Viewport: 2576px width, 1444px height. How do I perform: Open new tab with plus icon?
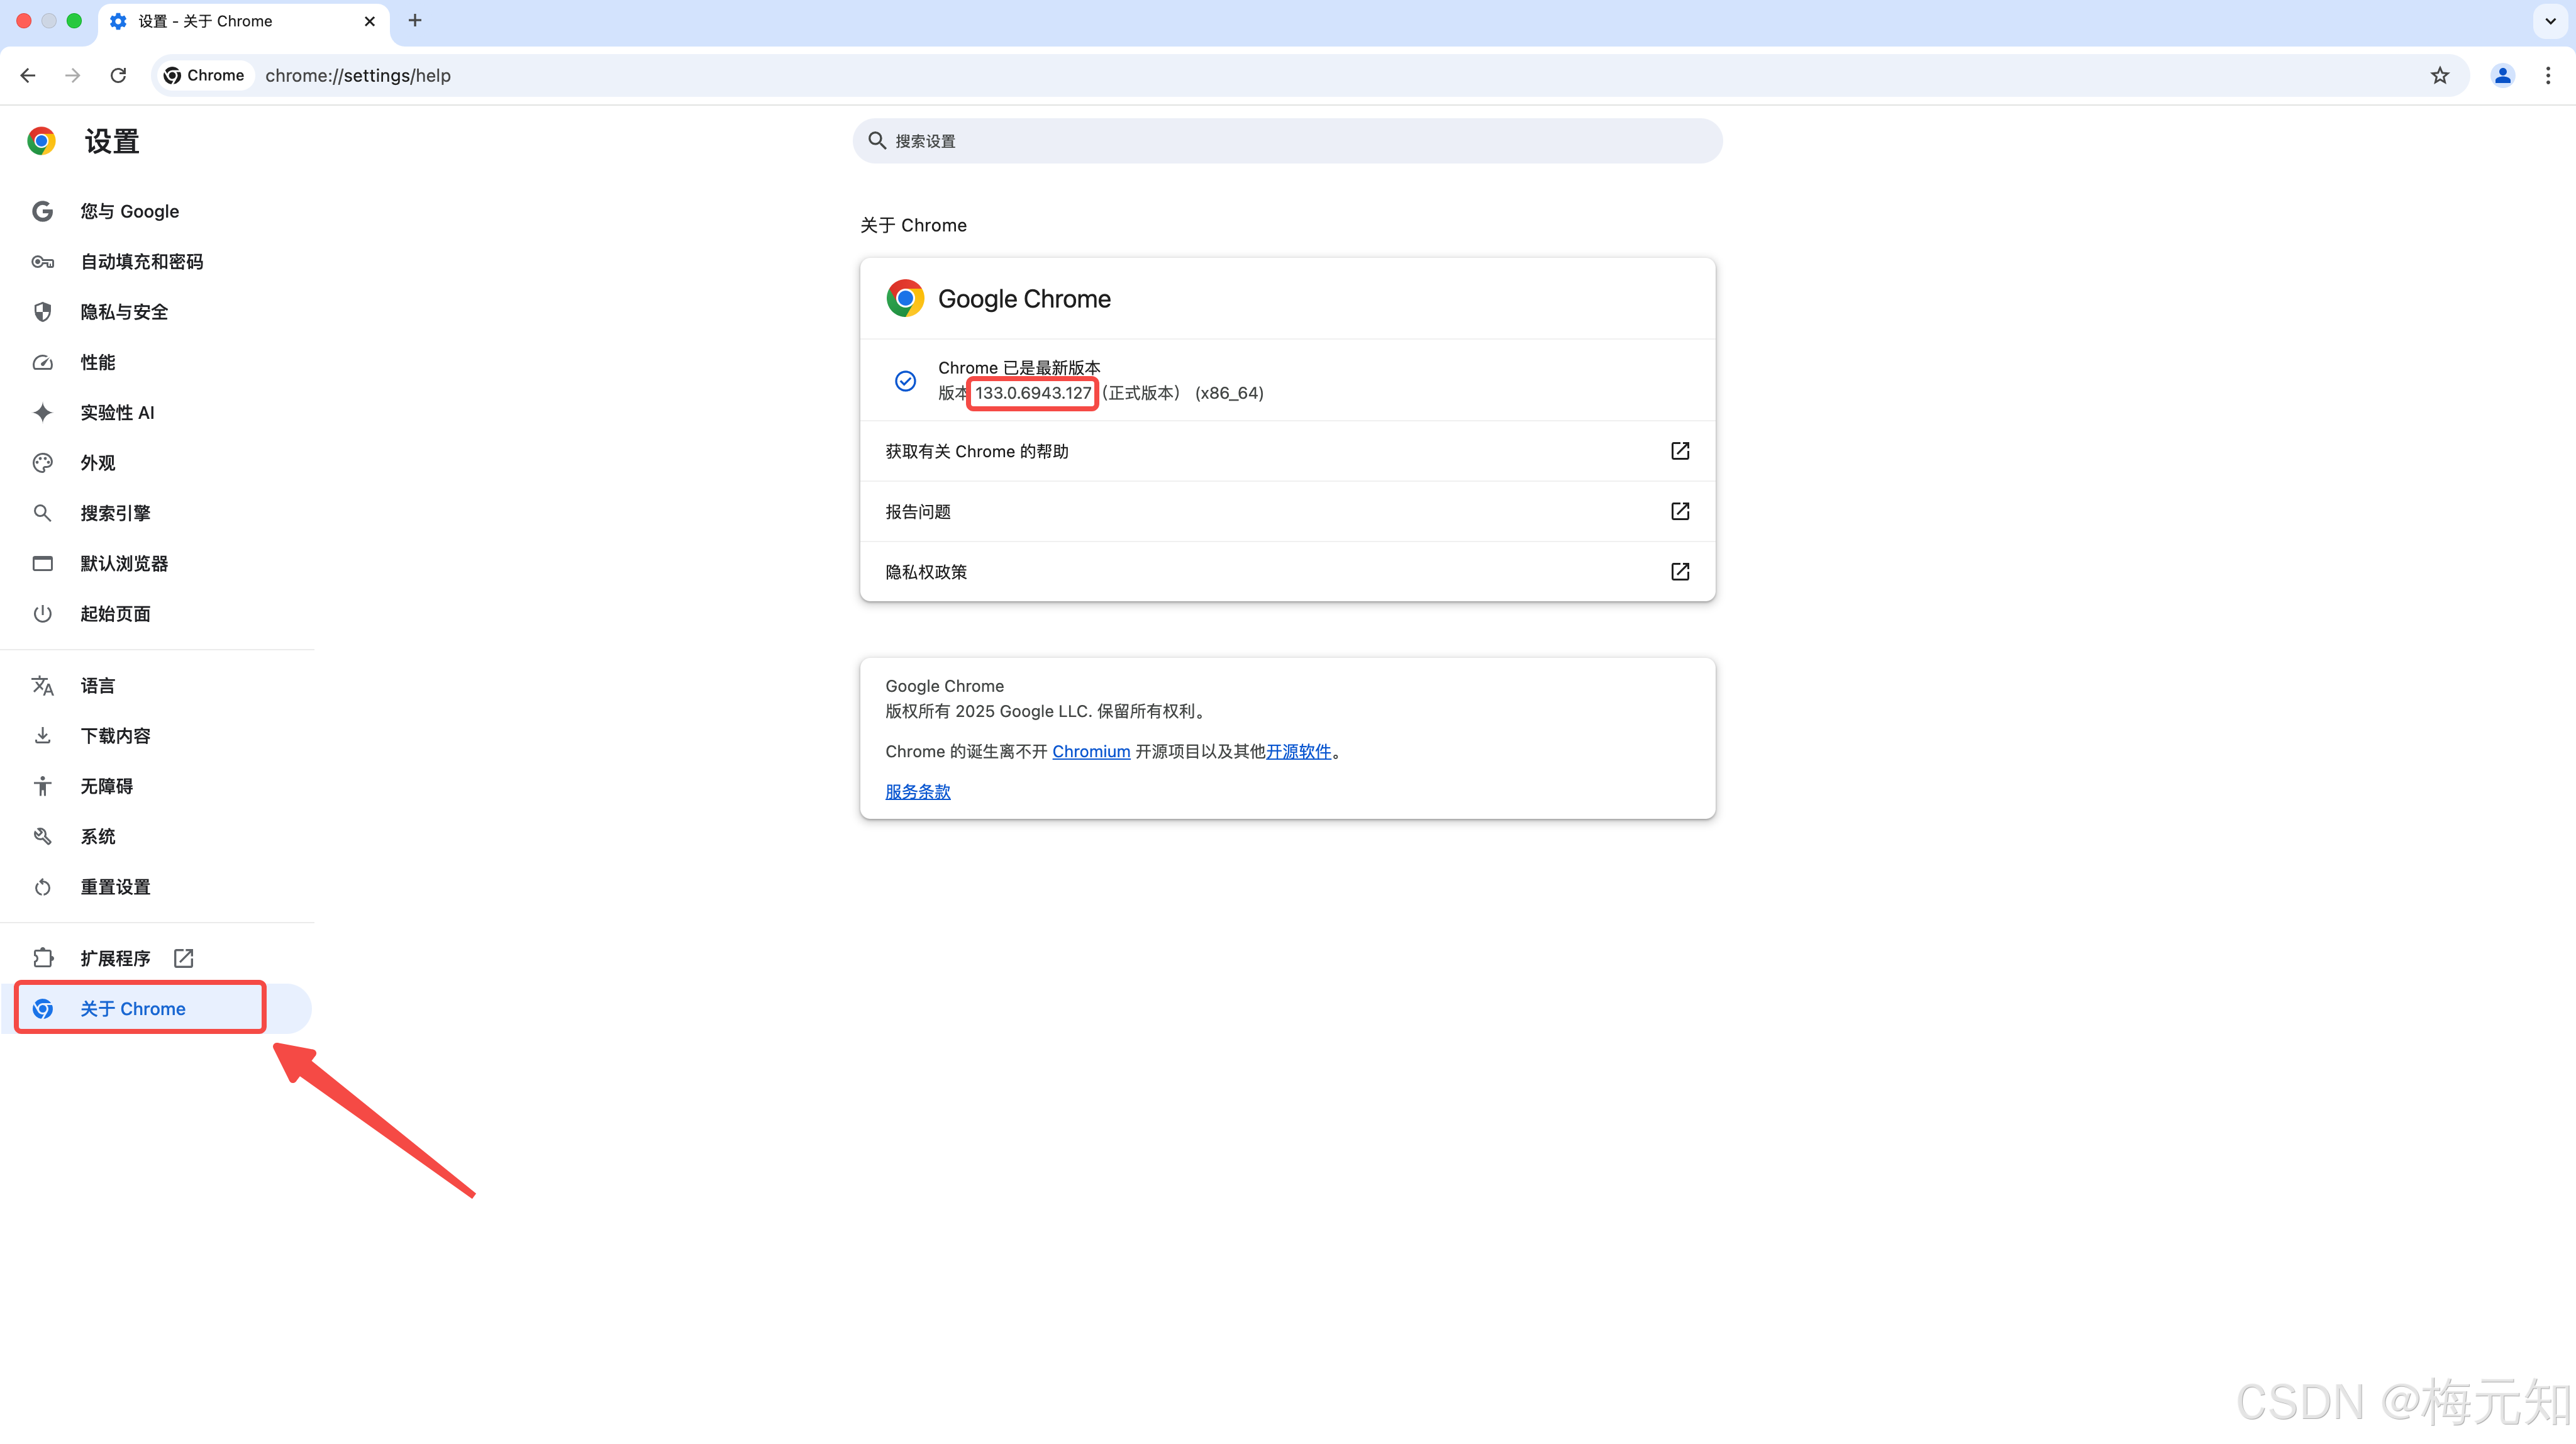415,20
